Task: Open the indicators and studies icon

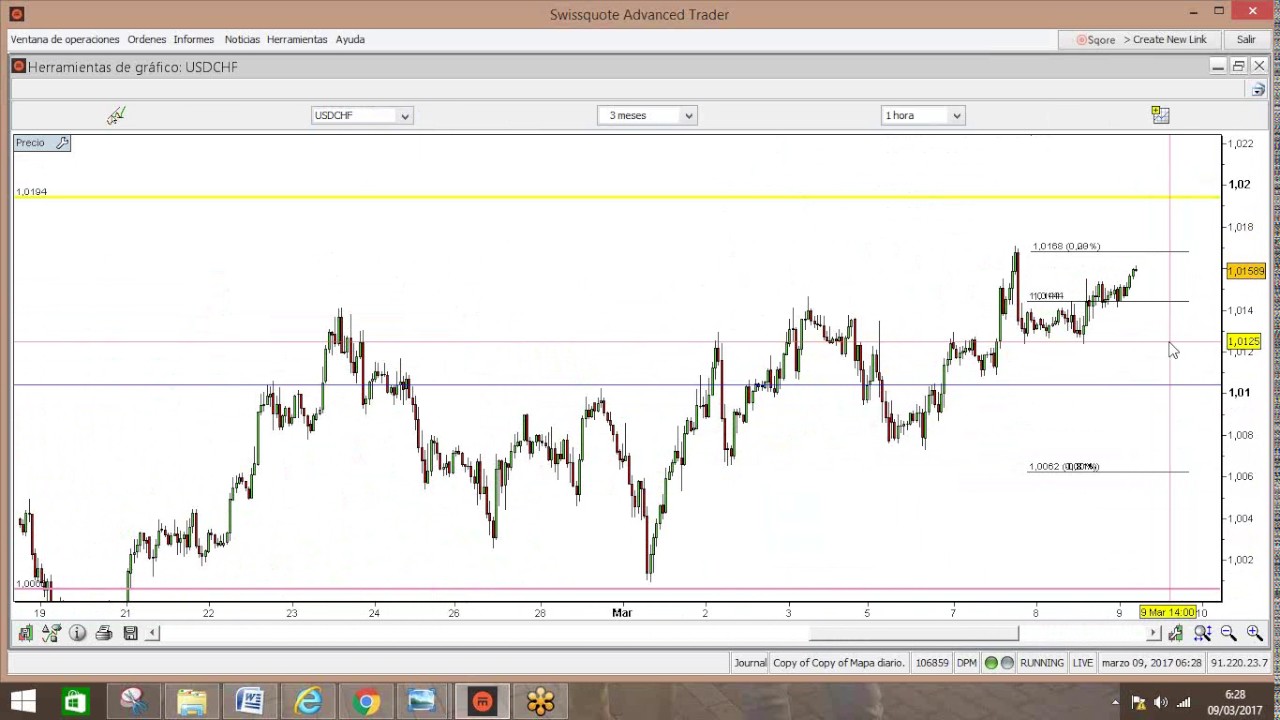Action: pos(51,633)
